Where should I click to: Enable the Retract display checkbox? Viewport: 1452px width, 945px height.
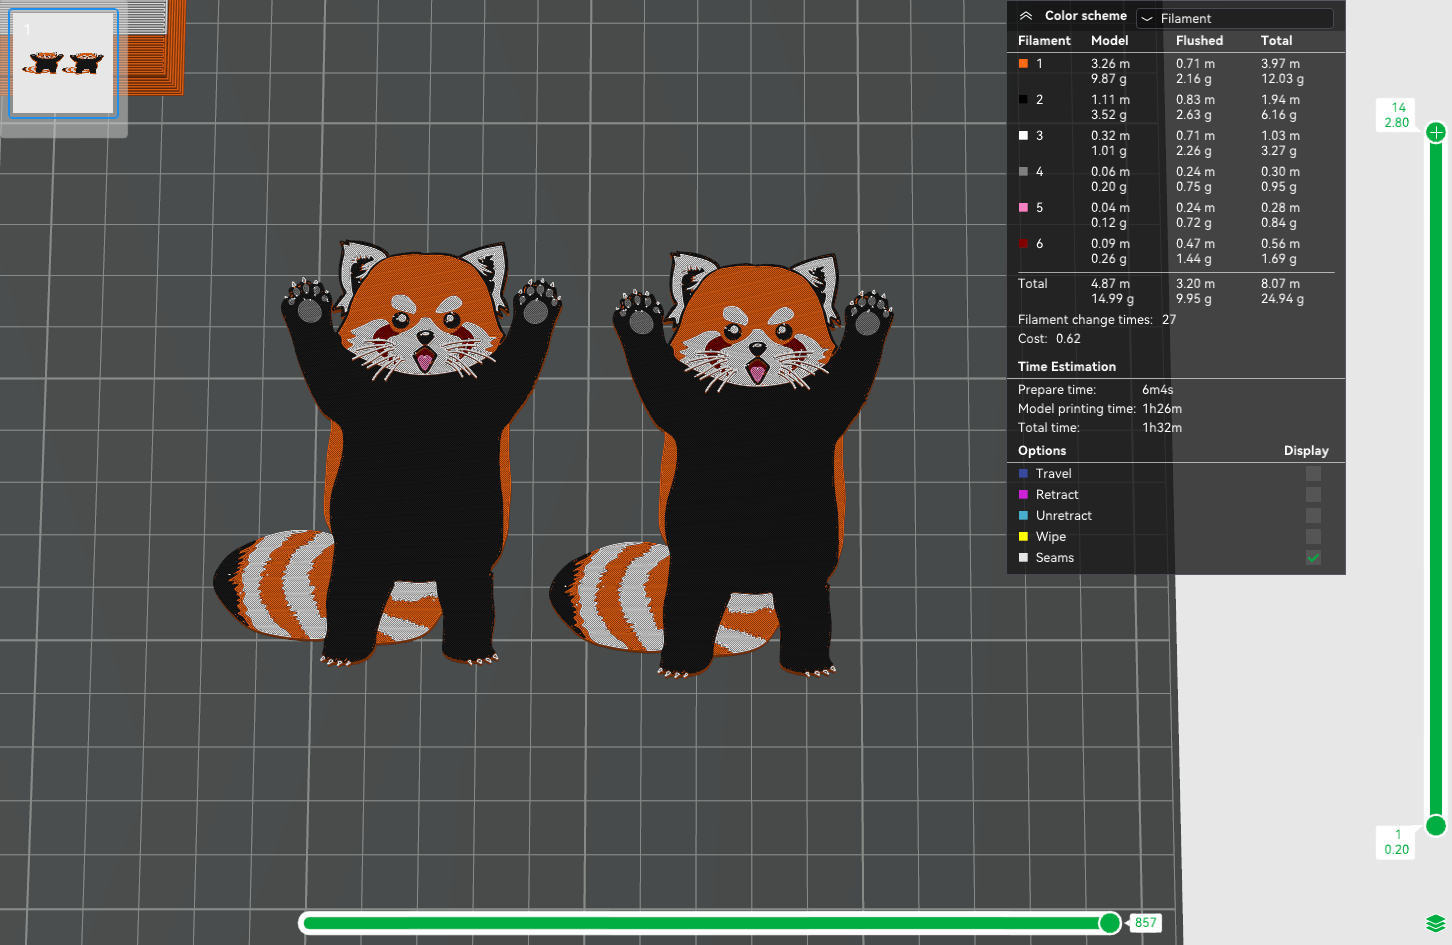point(1312,494)
